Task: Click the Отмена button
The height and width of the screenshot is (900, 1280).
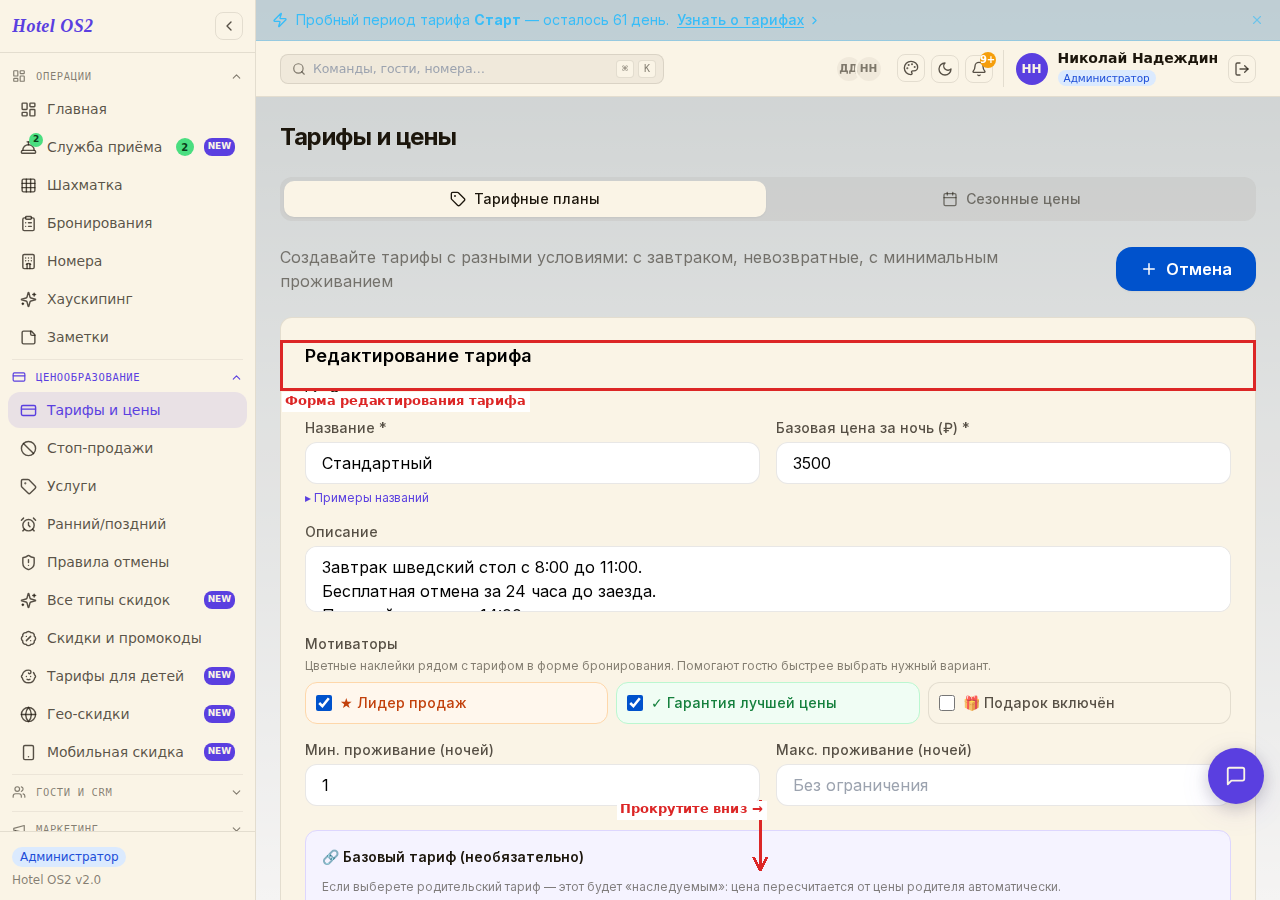Action: 1186,269
